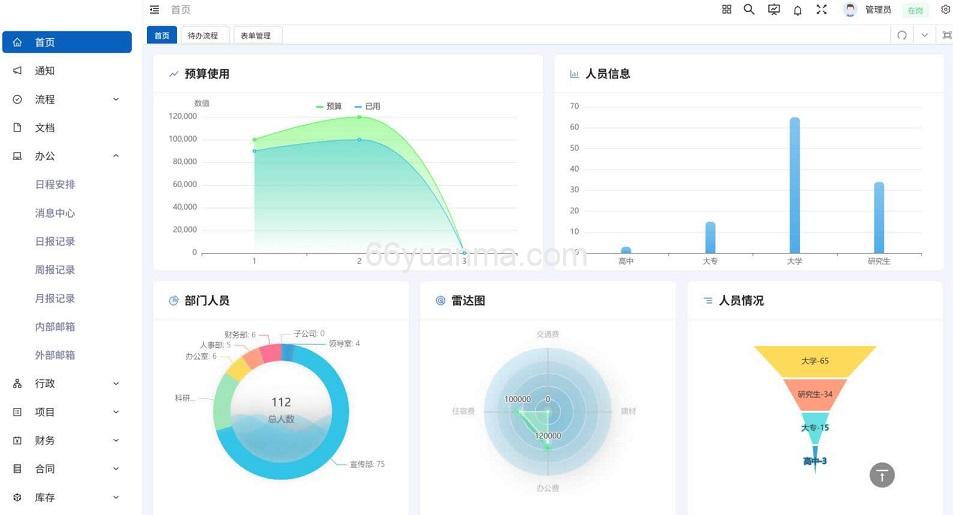Toggle the sidebar collapse hamburger icon
This screenshot has width=953, height=515.
click(154, 10)
